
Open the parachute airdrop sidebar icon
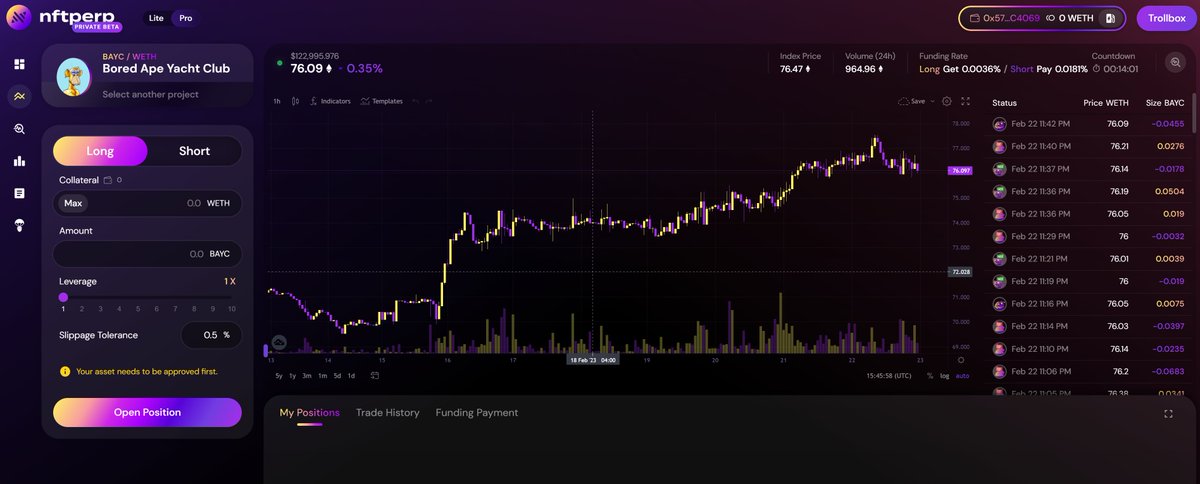(19, 226)
